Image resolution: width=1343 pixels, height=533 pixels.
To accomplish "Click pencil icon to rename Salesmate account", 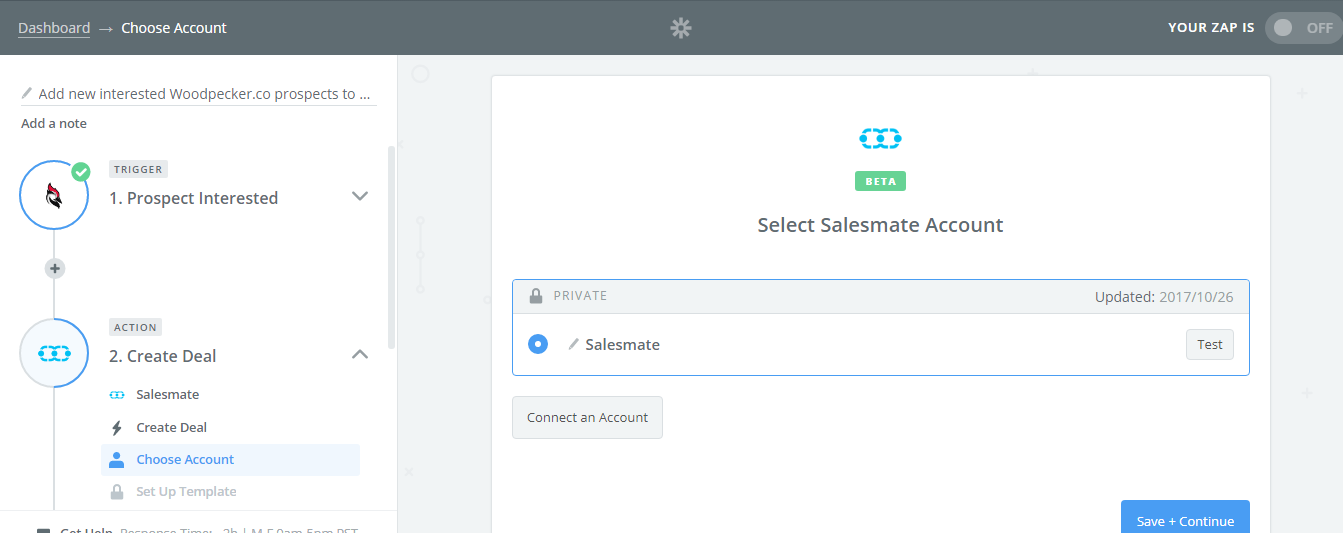I will coord(574,344).
